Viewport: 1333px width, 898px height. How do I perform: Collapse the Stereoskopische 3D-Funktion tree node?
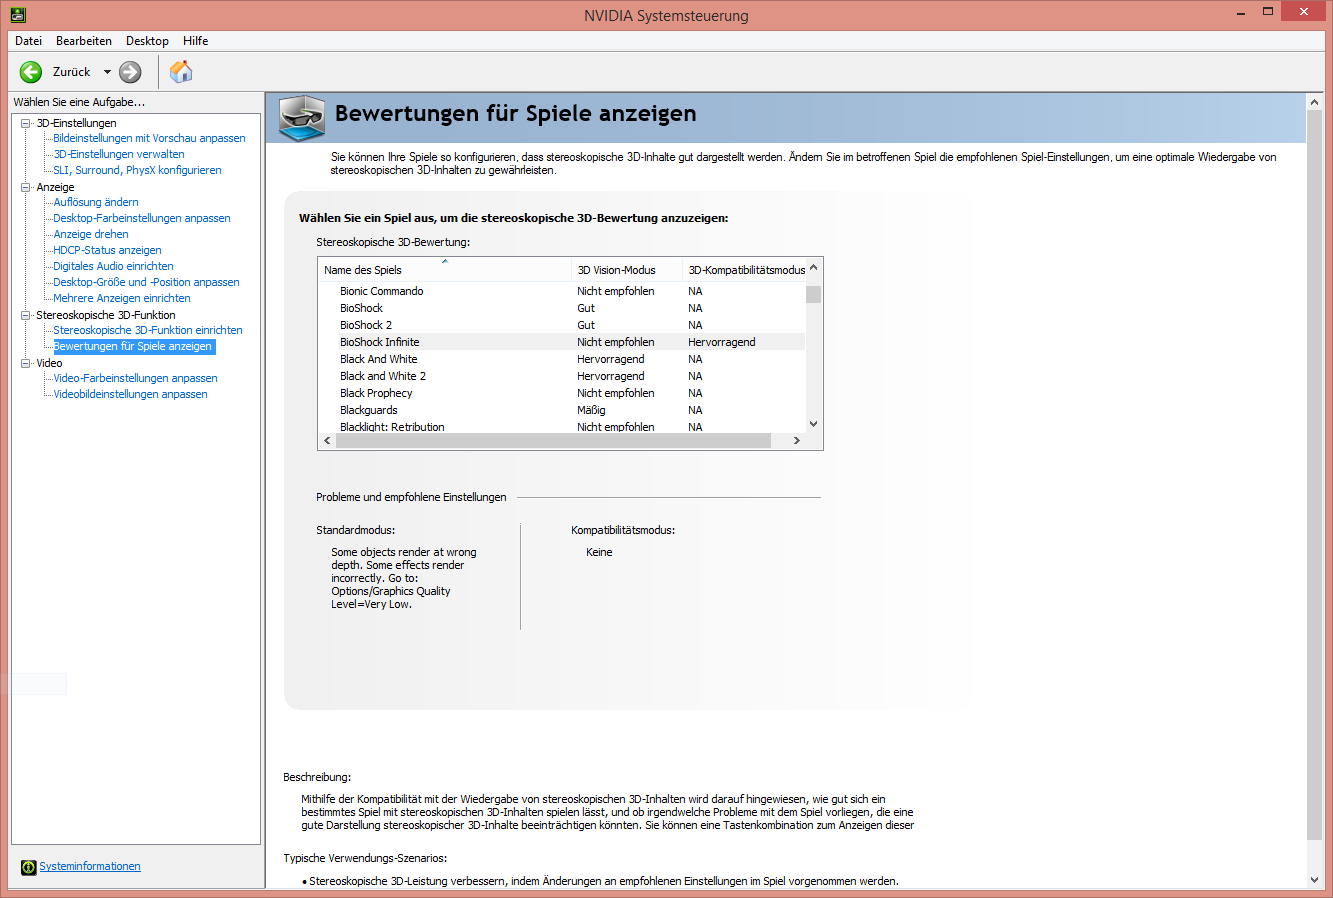point(26,315)
